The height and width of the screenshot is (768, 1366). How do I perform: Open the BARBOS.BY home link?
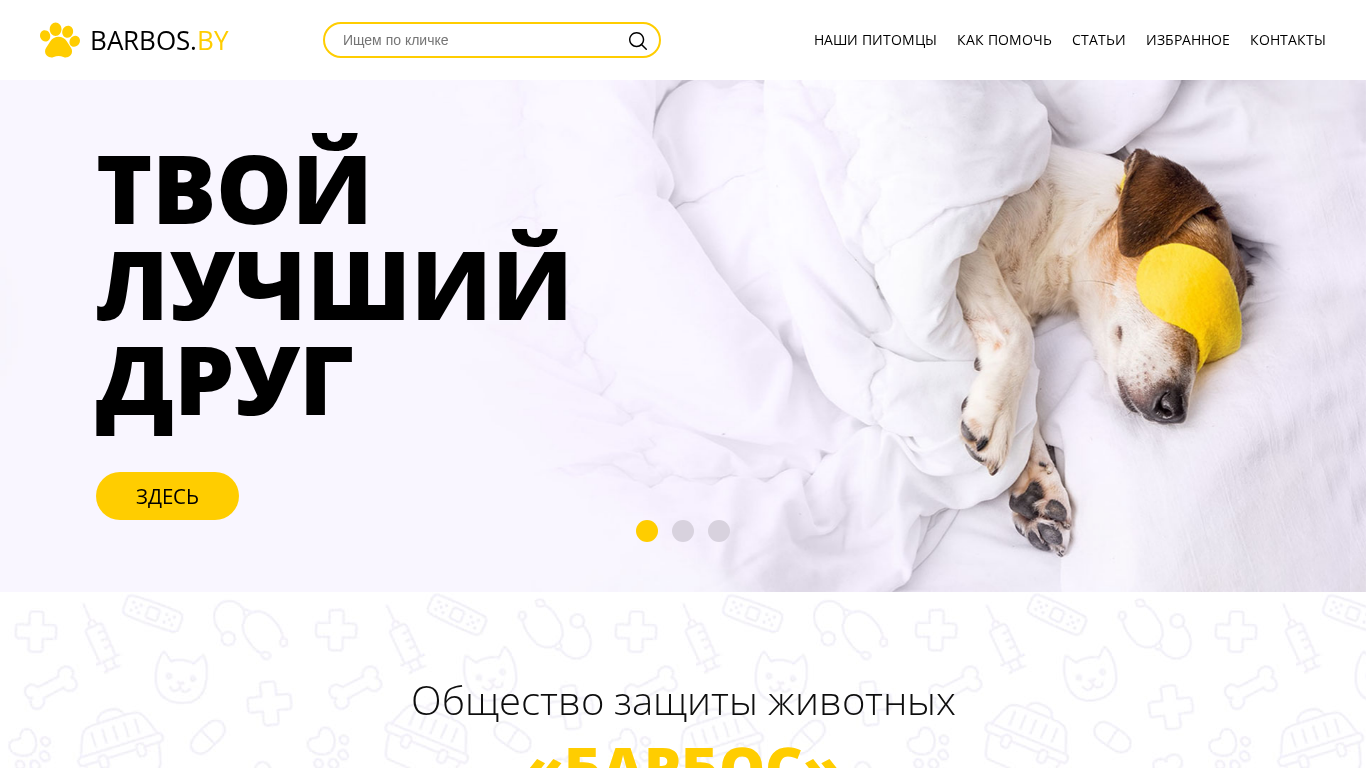134,40
